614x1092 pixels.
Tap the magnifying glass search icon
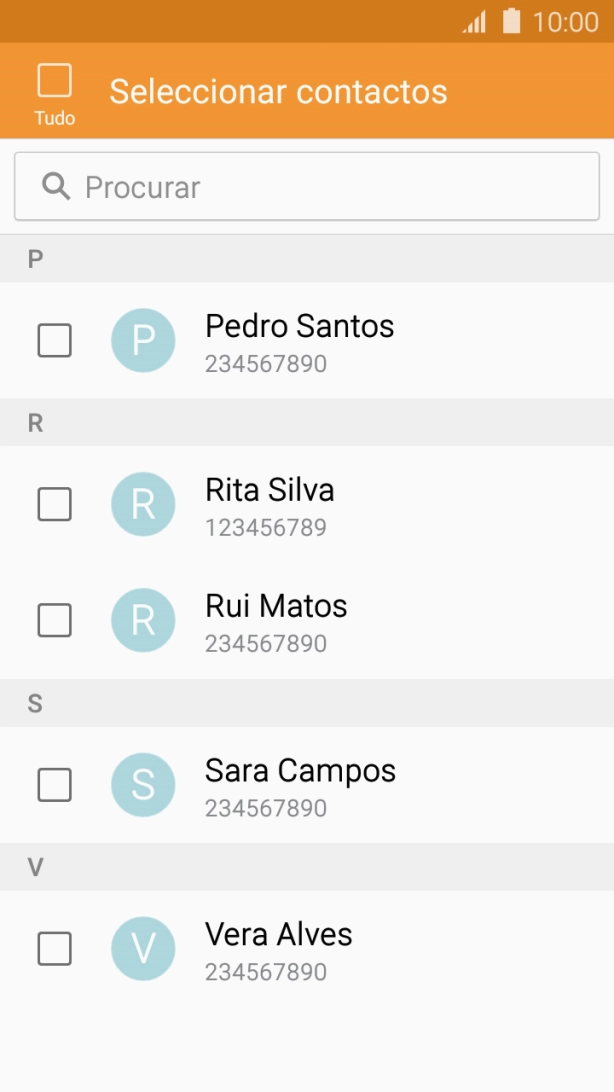coord(56,186)
